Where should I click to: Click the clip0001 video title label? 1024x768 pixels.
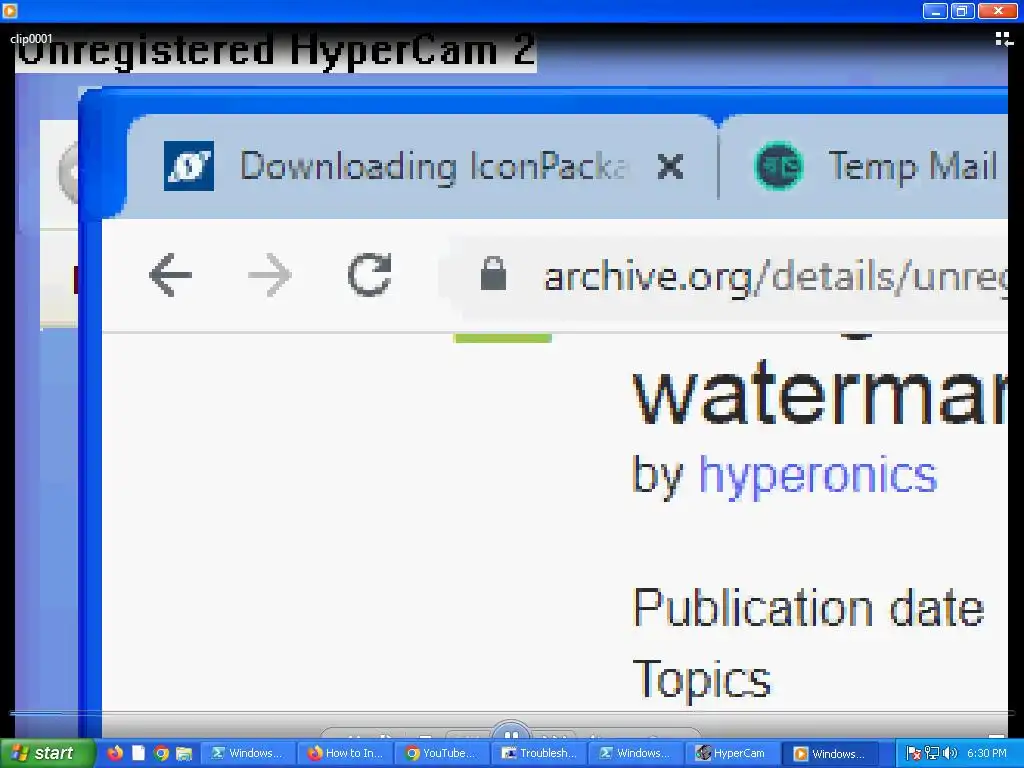31,39
